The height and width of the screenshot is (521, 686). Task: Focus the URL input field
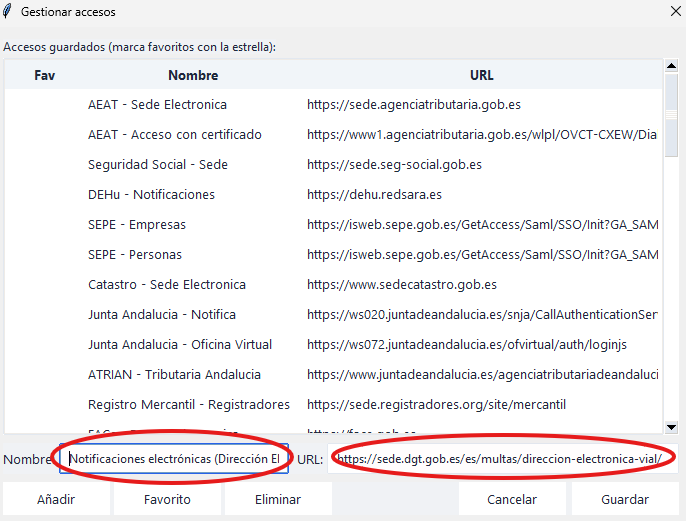coord(503,459)
